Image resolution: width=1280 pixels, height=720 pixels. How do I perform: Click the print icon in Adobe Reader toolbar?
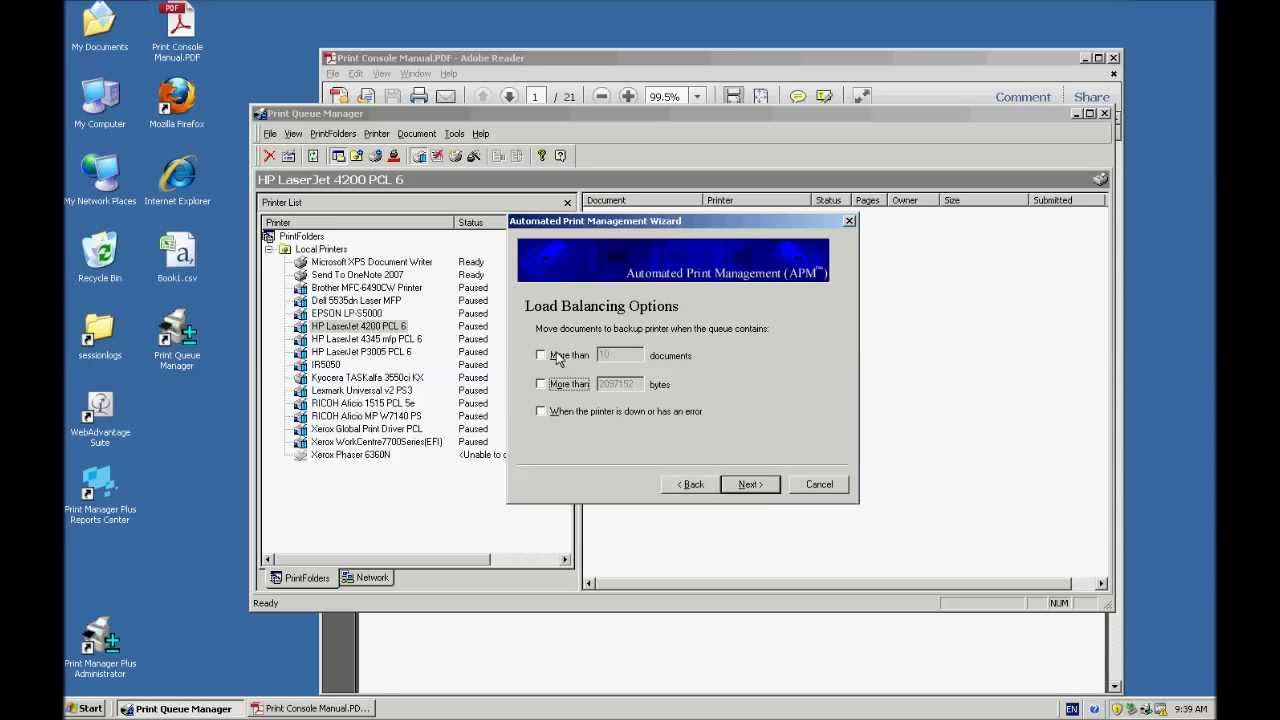419,96
